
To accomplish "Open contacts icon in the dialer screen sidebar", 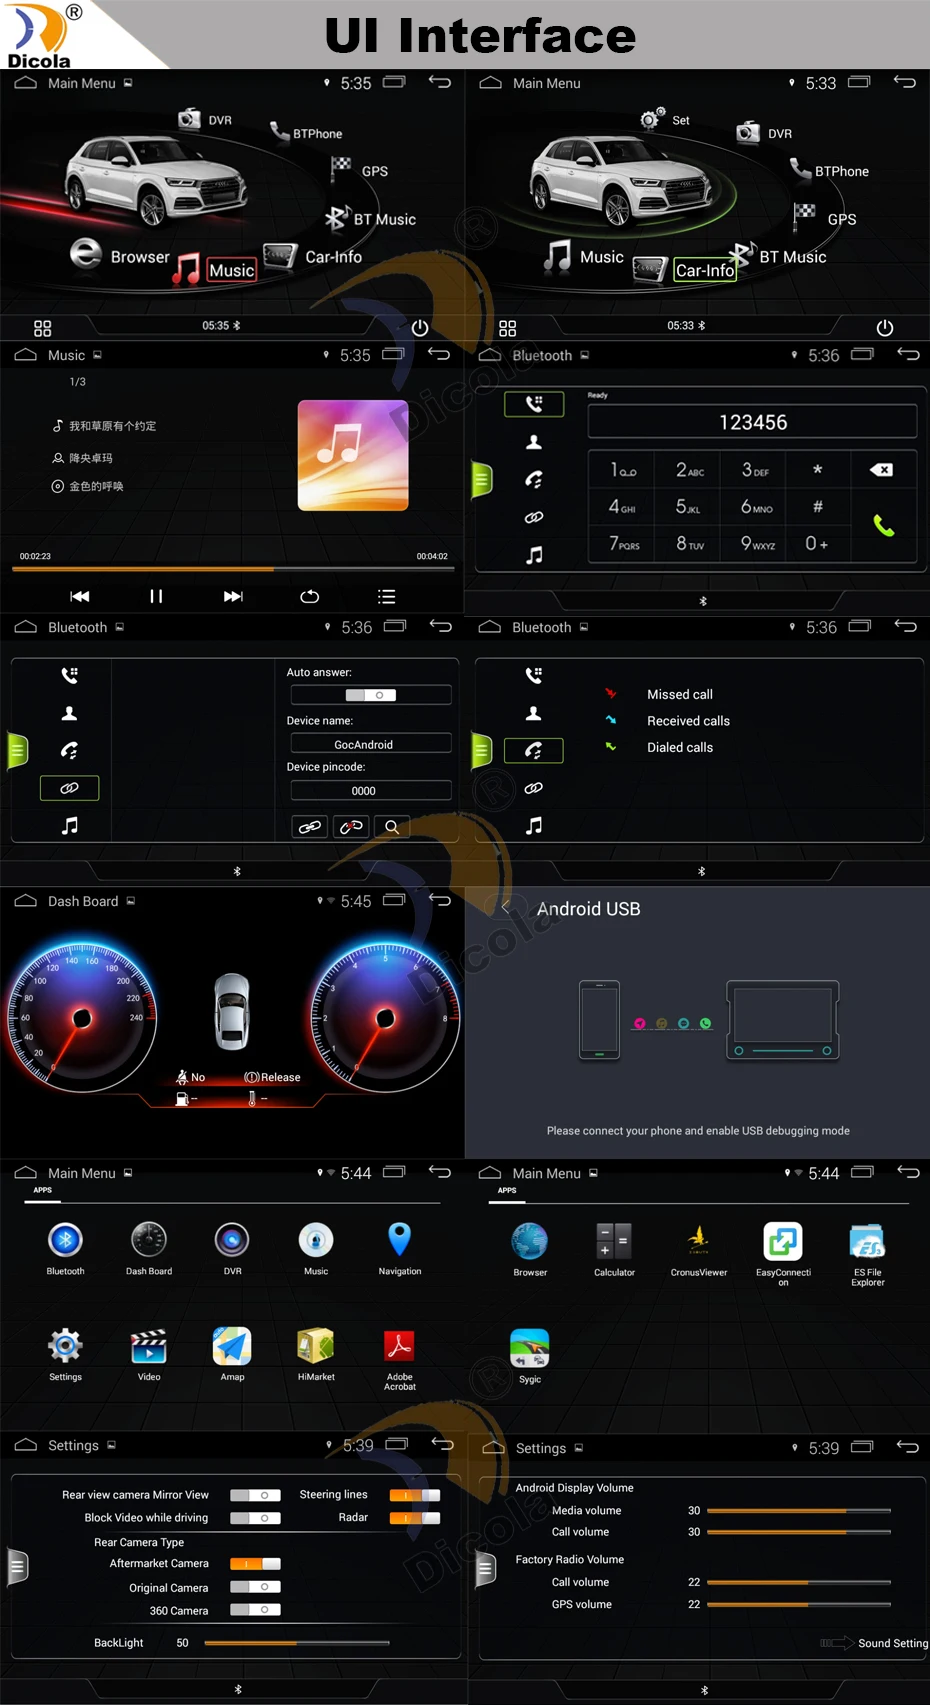I will pos(534,442).
